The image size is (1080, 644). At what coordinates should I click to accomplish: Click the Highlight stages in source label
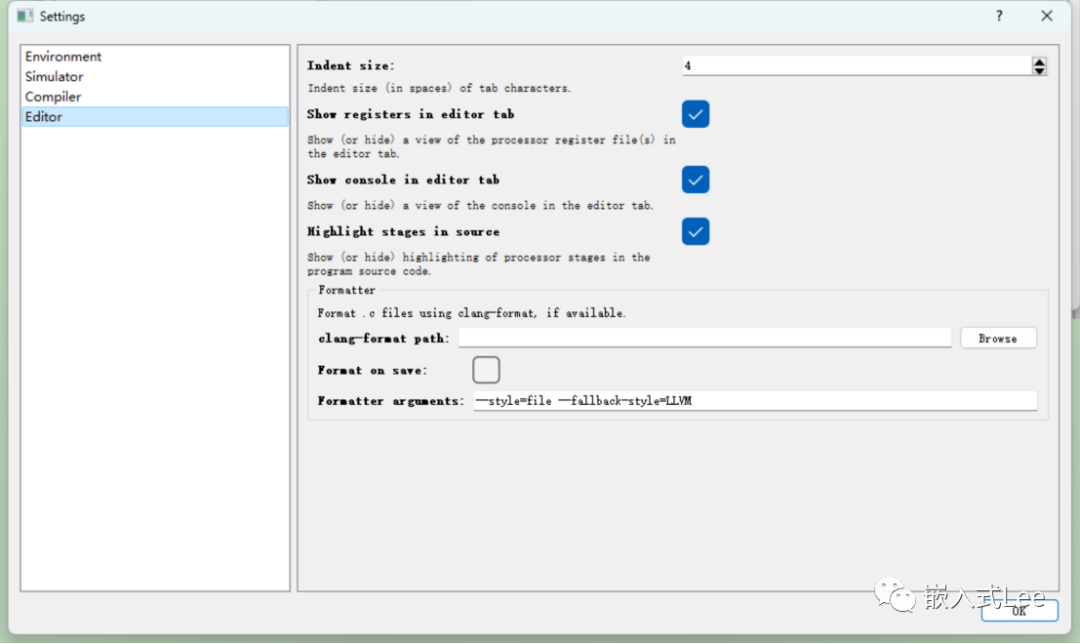pyautogui.click(x=404, y=232)
